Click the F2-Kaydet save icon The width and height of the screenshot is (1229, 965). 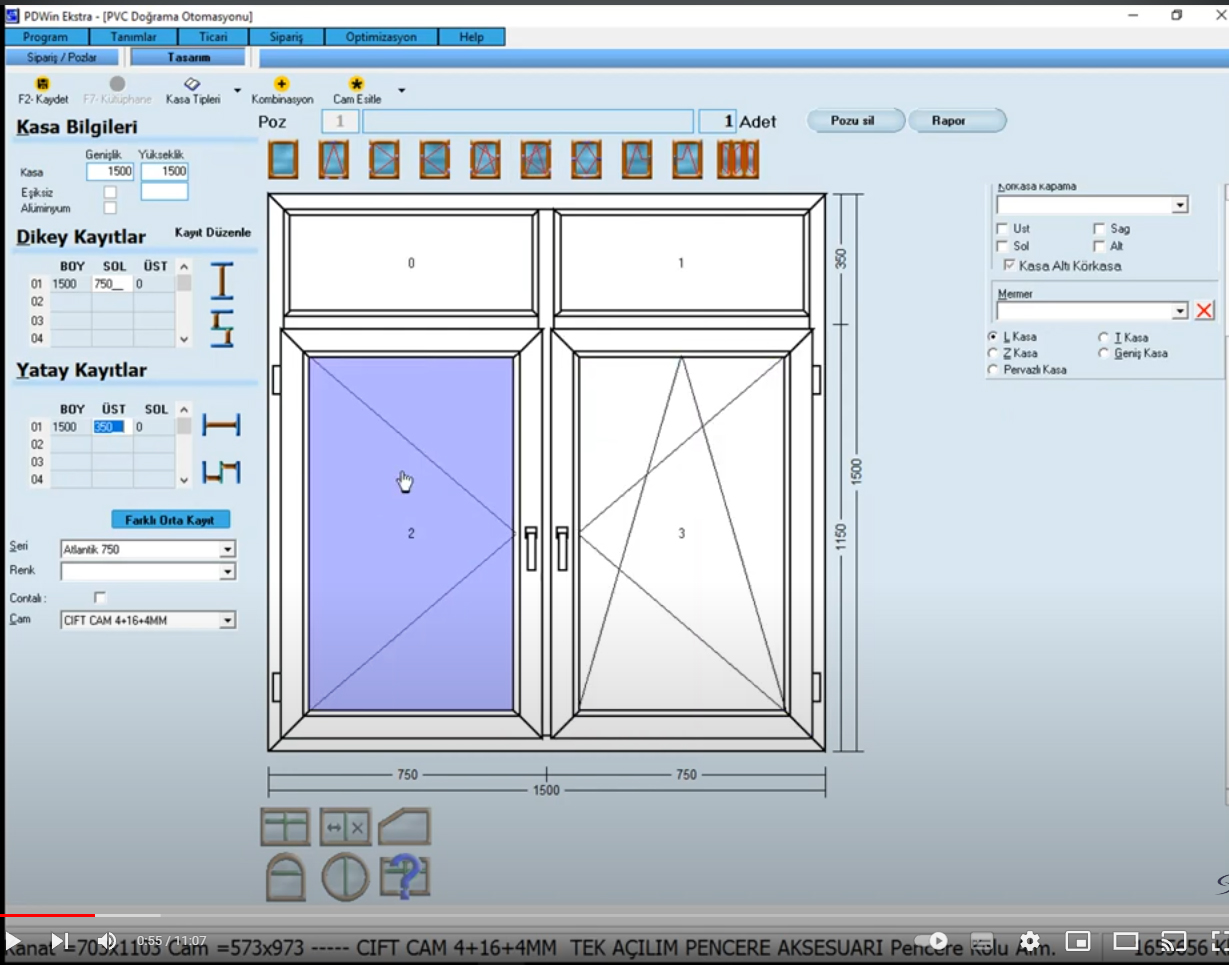pos(42,85)
